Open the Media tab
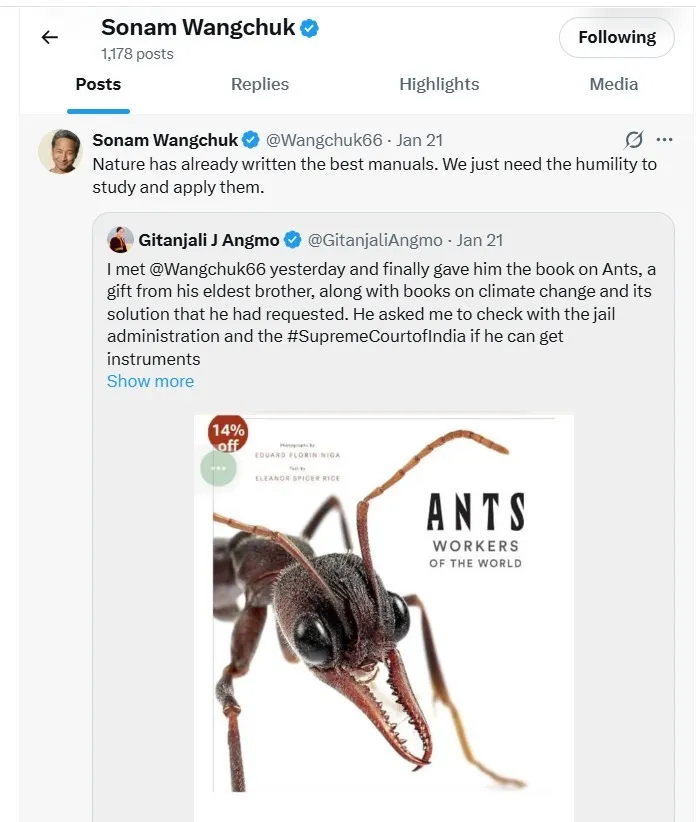This screenshot has width=696, height=822. (x=613, y=84)
